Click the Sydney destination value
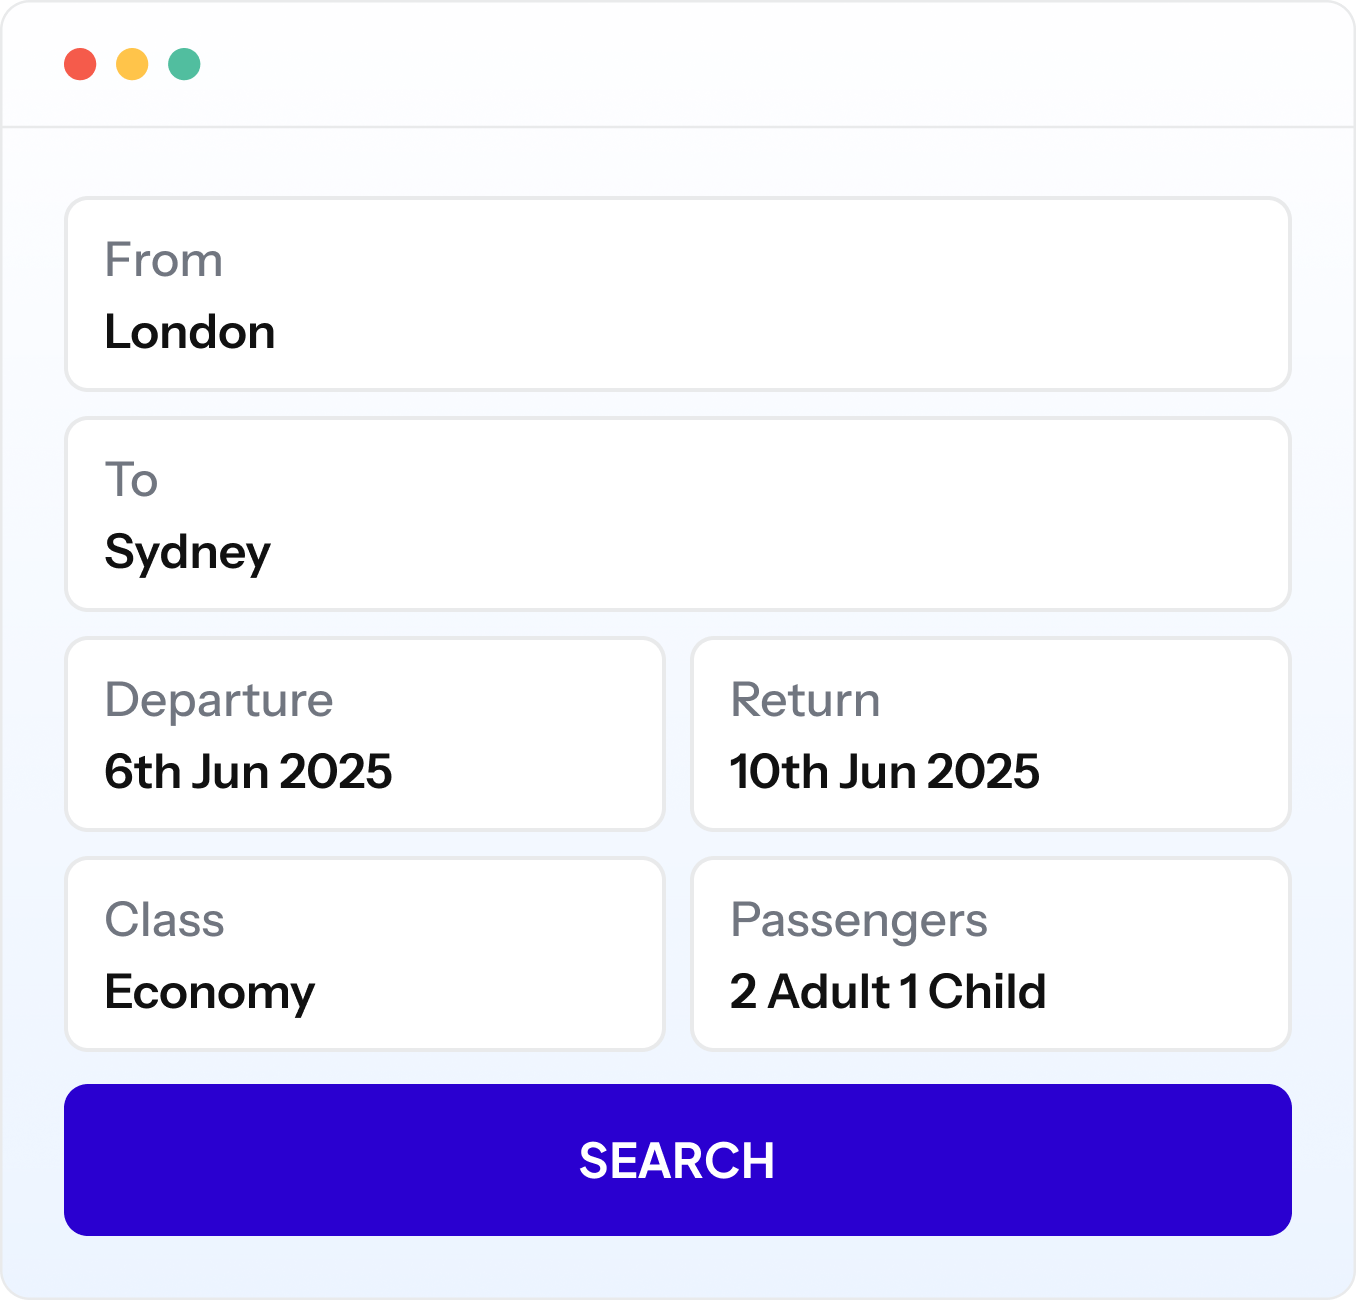This screenshot has width=1356, height=1300. click(x=188, y=553)
